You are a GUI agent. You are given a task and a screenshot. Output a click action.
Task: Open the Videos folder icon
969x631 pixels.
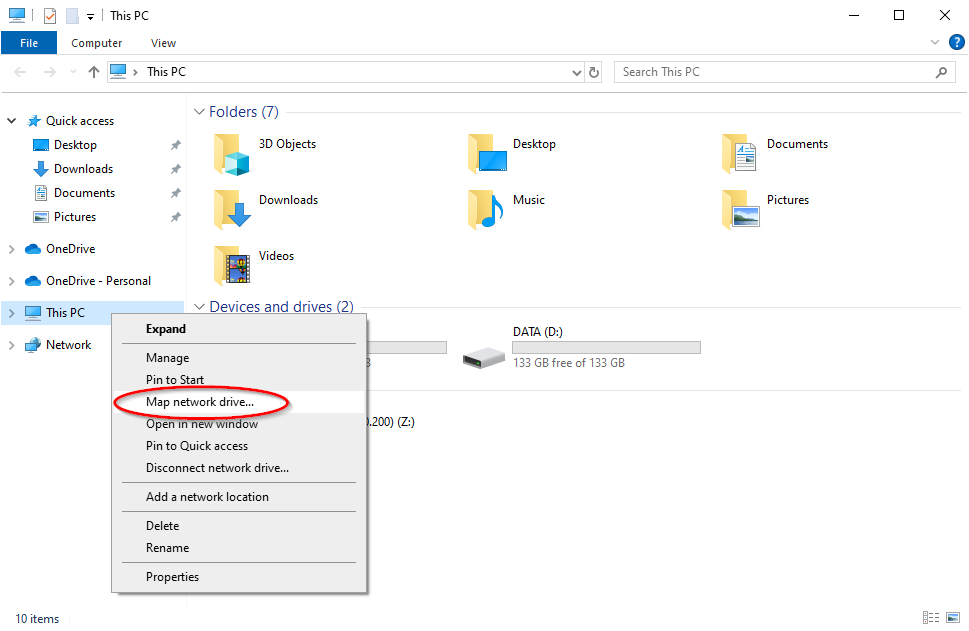[231, 265]
